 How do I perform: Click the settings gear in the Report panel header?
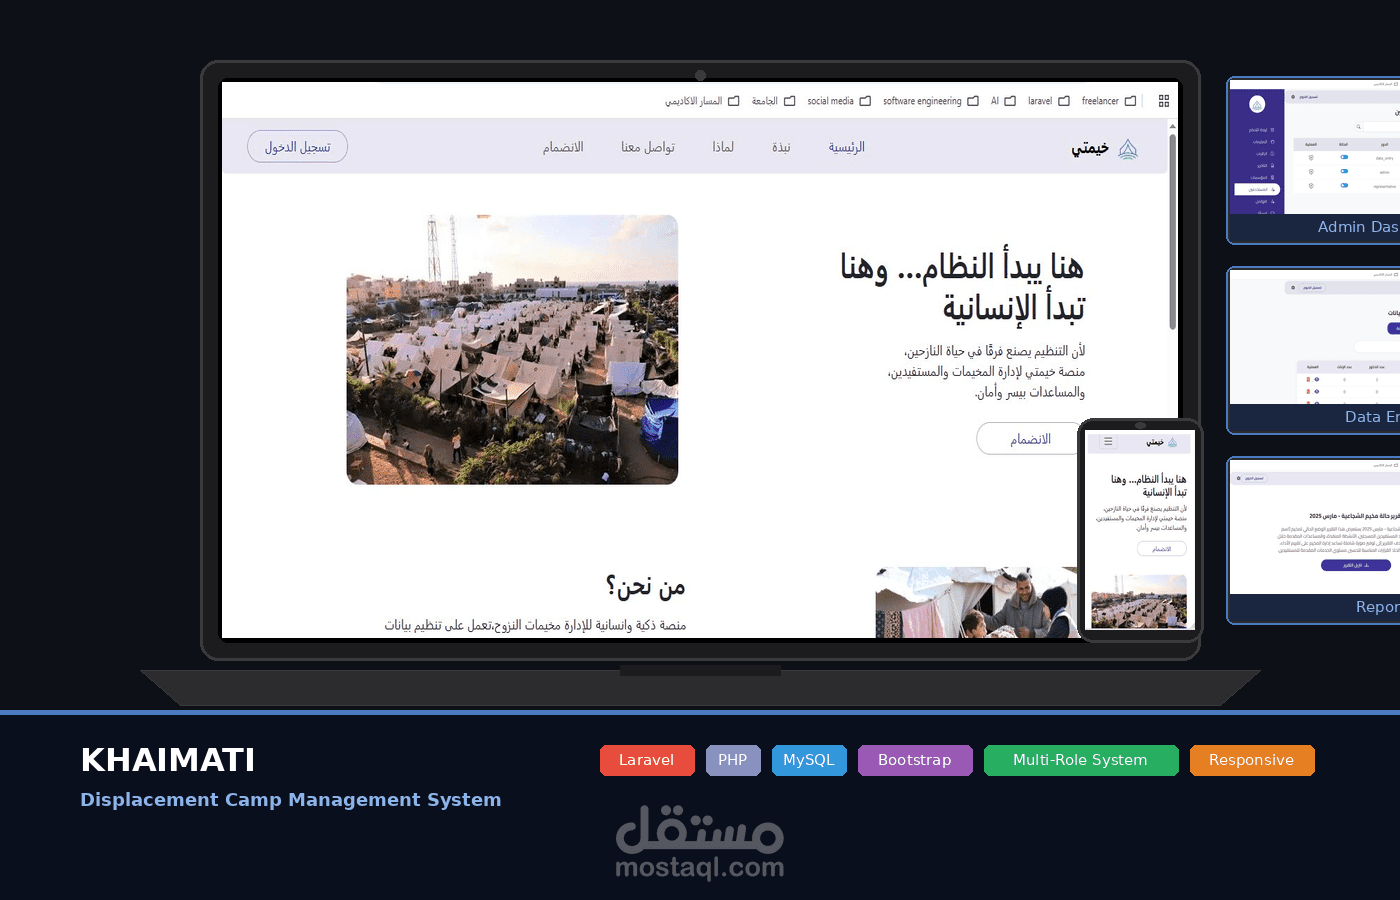click(x=1238, y=478)
